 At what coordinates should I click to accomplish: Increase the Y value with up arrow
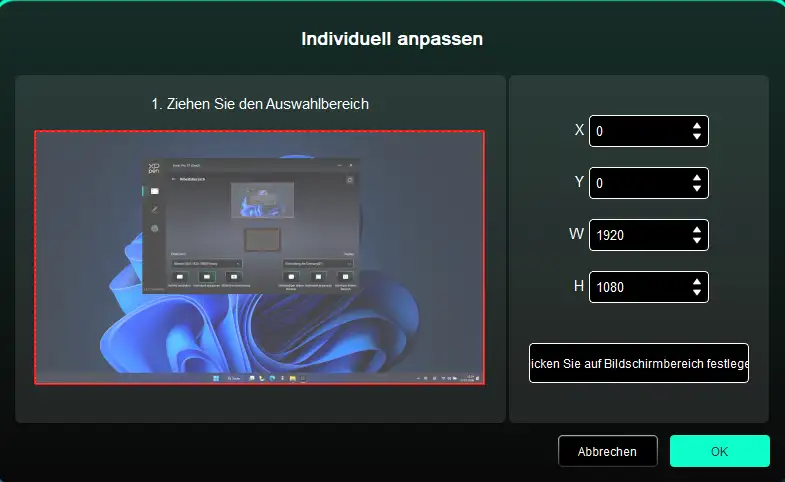tap(696, 177)
